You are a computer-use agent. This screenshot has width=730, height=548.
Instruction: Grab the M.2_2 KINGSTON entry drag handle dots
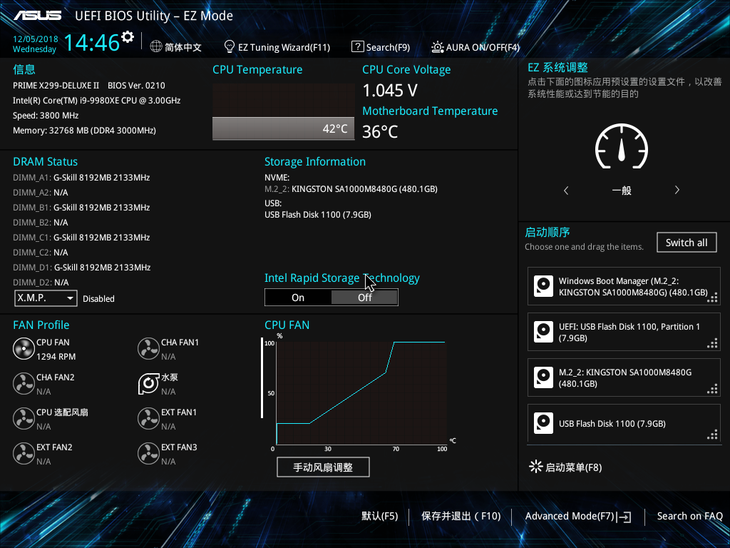click(x=712, y=389)
